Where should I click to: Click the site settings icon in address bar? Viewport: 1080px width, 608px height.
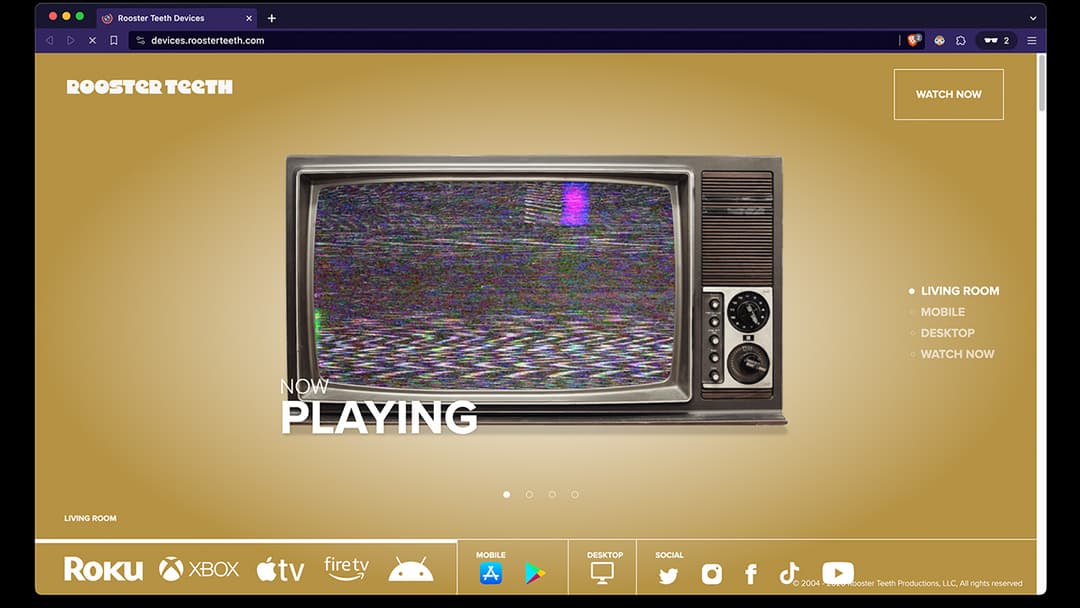tap(141, 41)
